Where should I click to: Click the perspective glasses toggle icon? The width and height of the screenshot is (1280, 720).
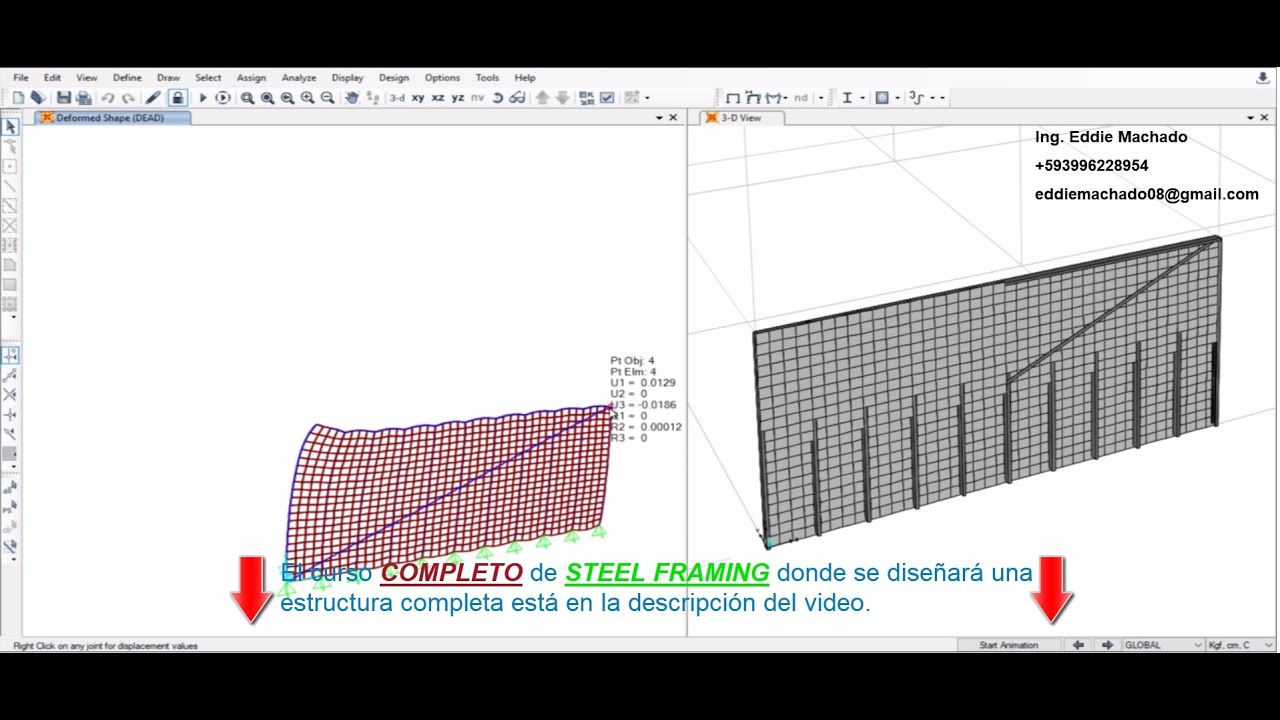coord(517,98)
